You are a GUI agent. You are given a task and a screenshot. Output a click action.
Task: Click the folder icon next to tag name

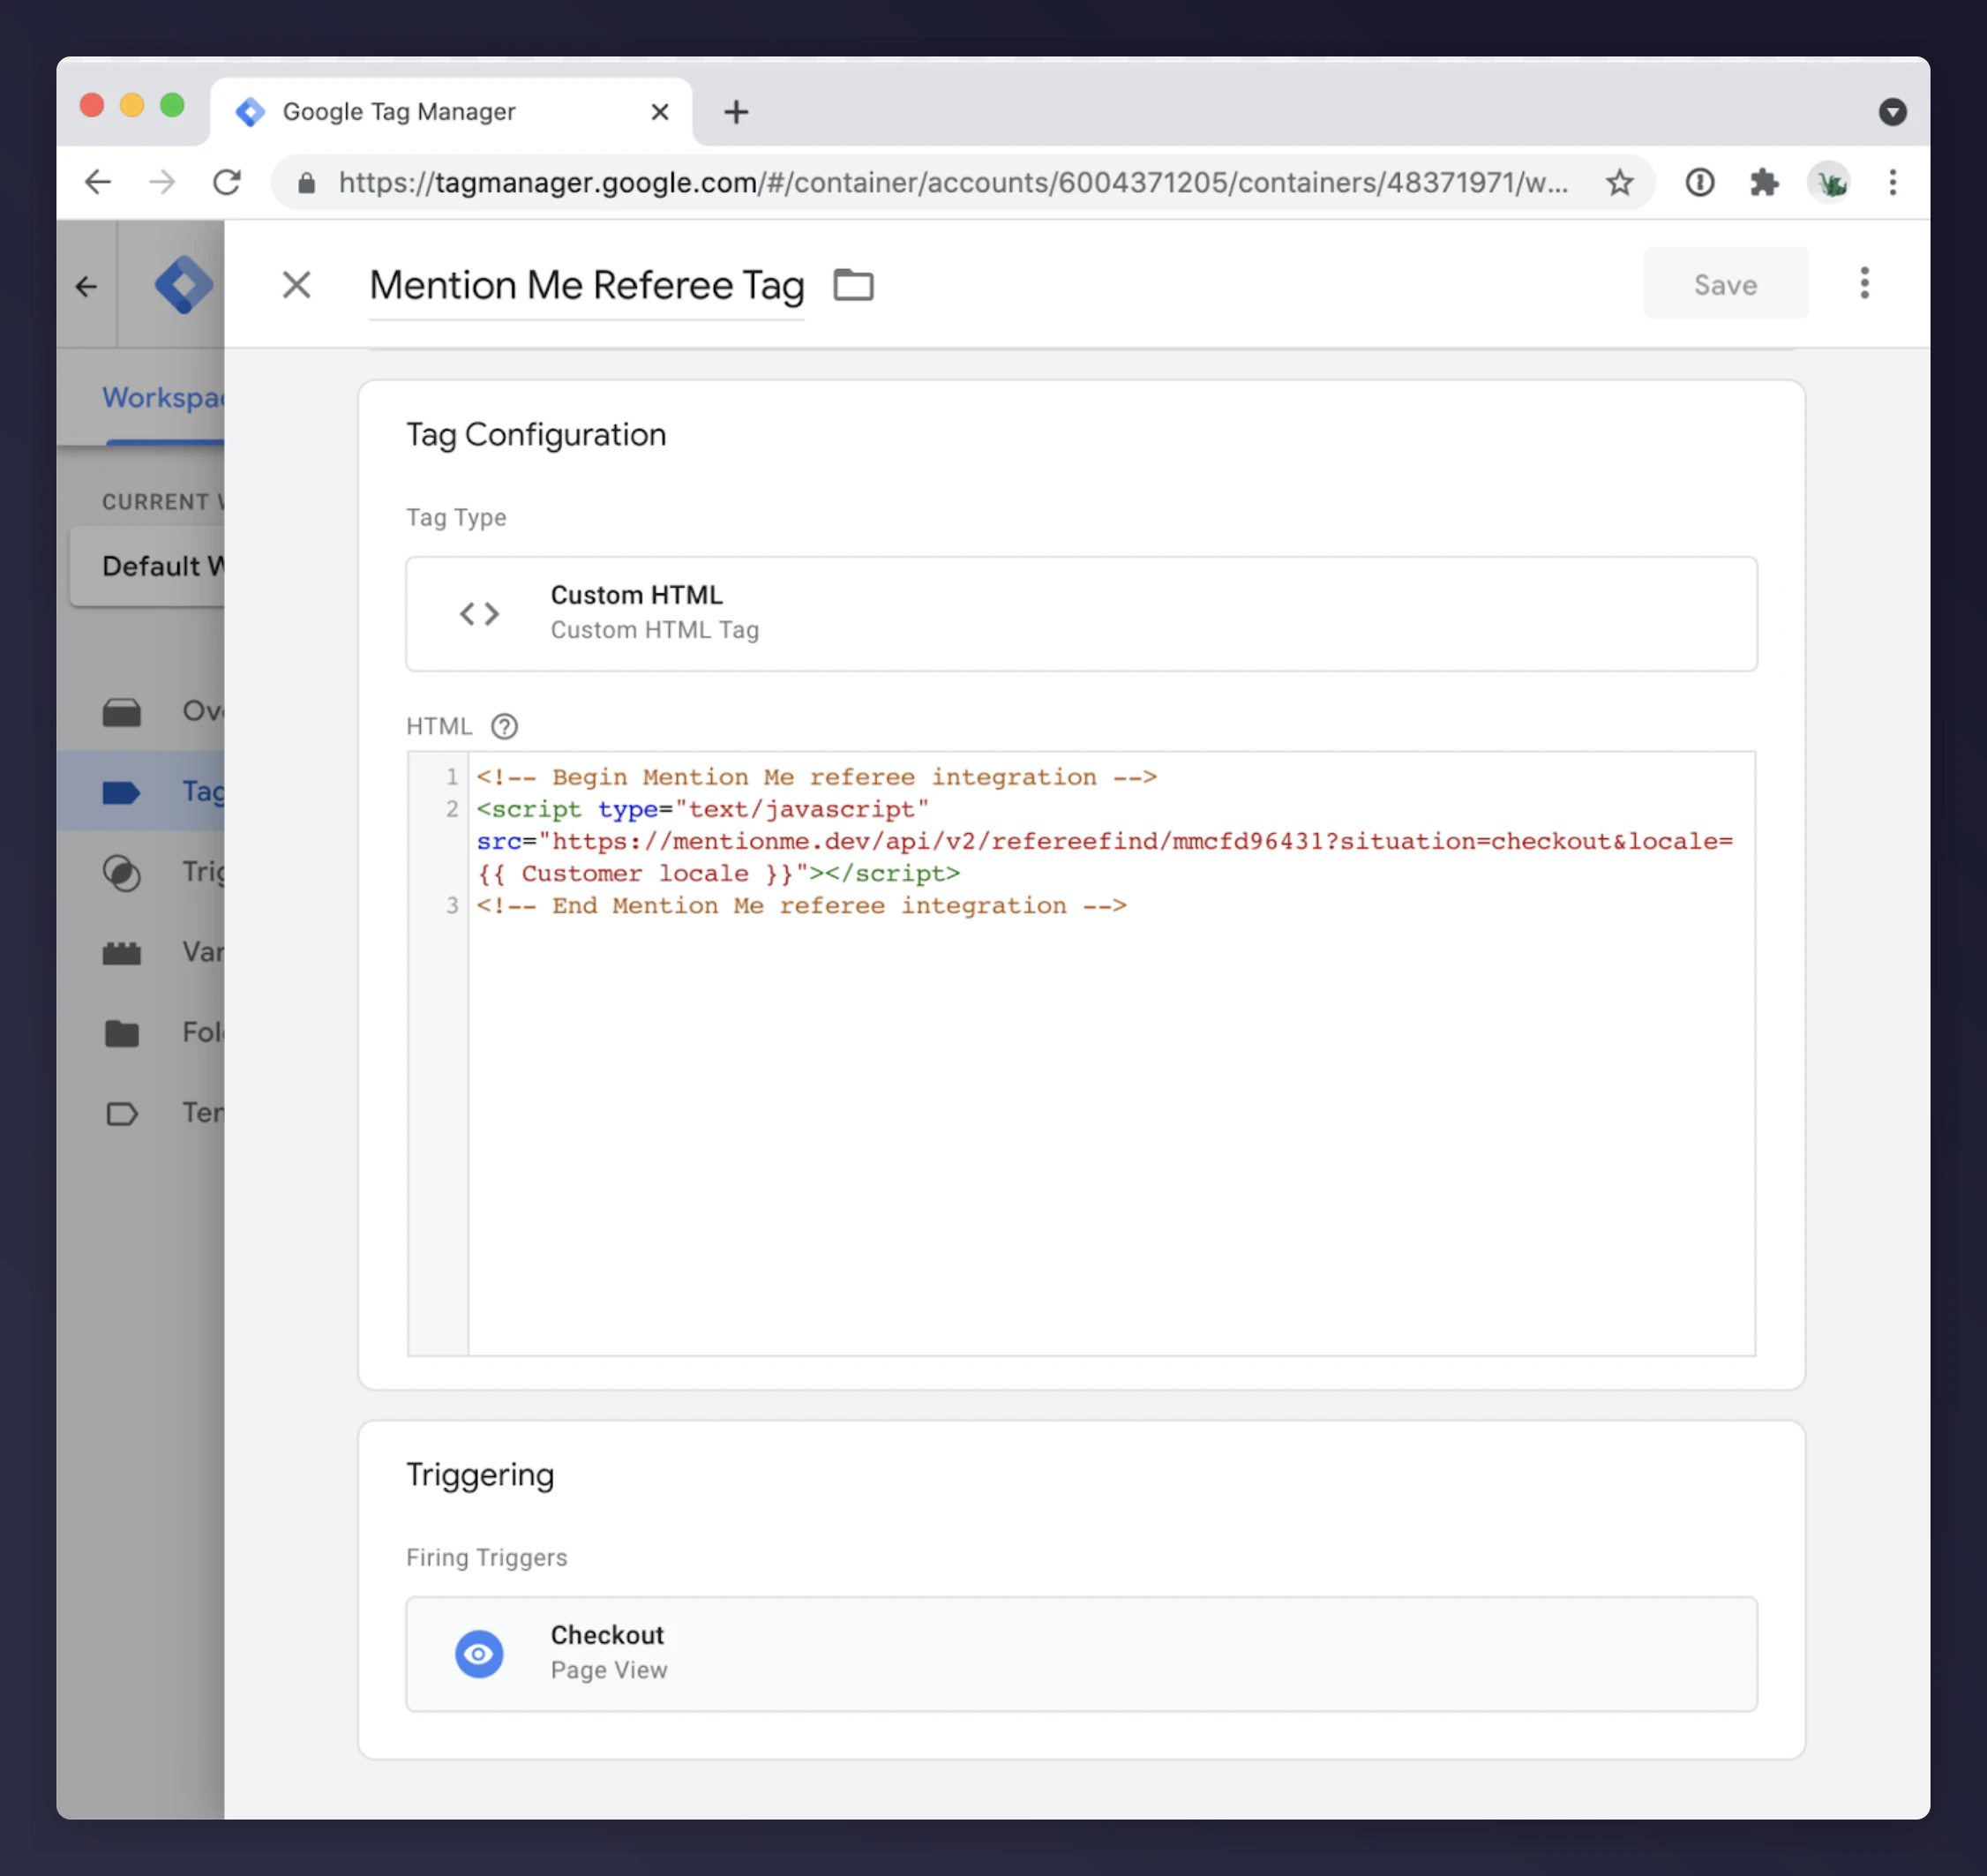853,285
